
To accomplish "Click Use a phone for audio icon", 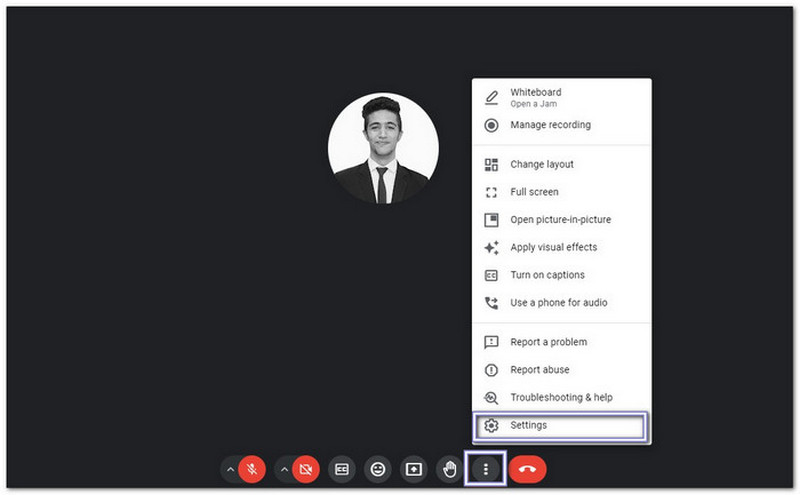I will click(x=491, y=302).
